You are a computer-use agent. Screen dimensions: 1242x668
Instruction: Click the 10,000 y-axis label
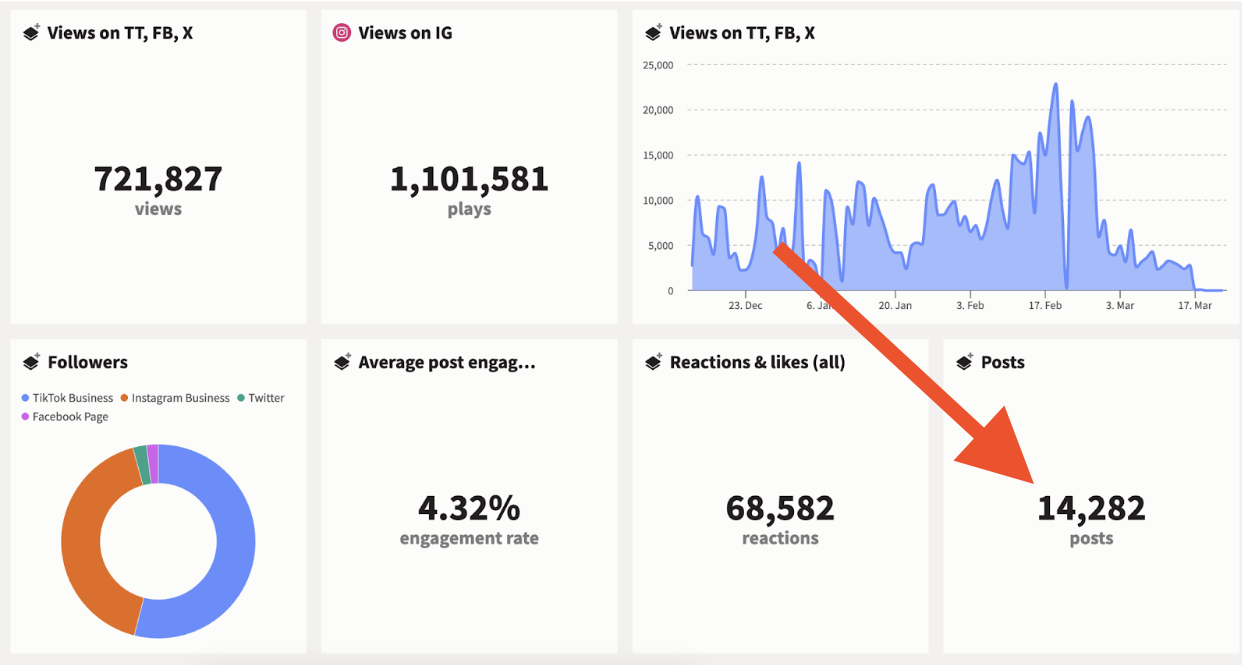[x=657, y=200]
